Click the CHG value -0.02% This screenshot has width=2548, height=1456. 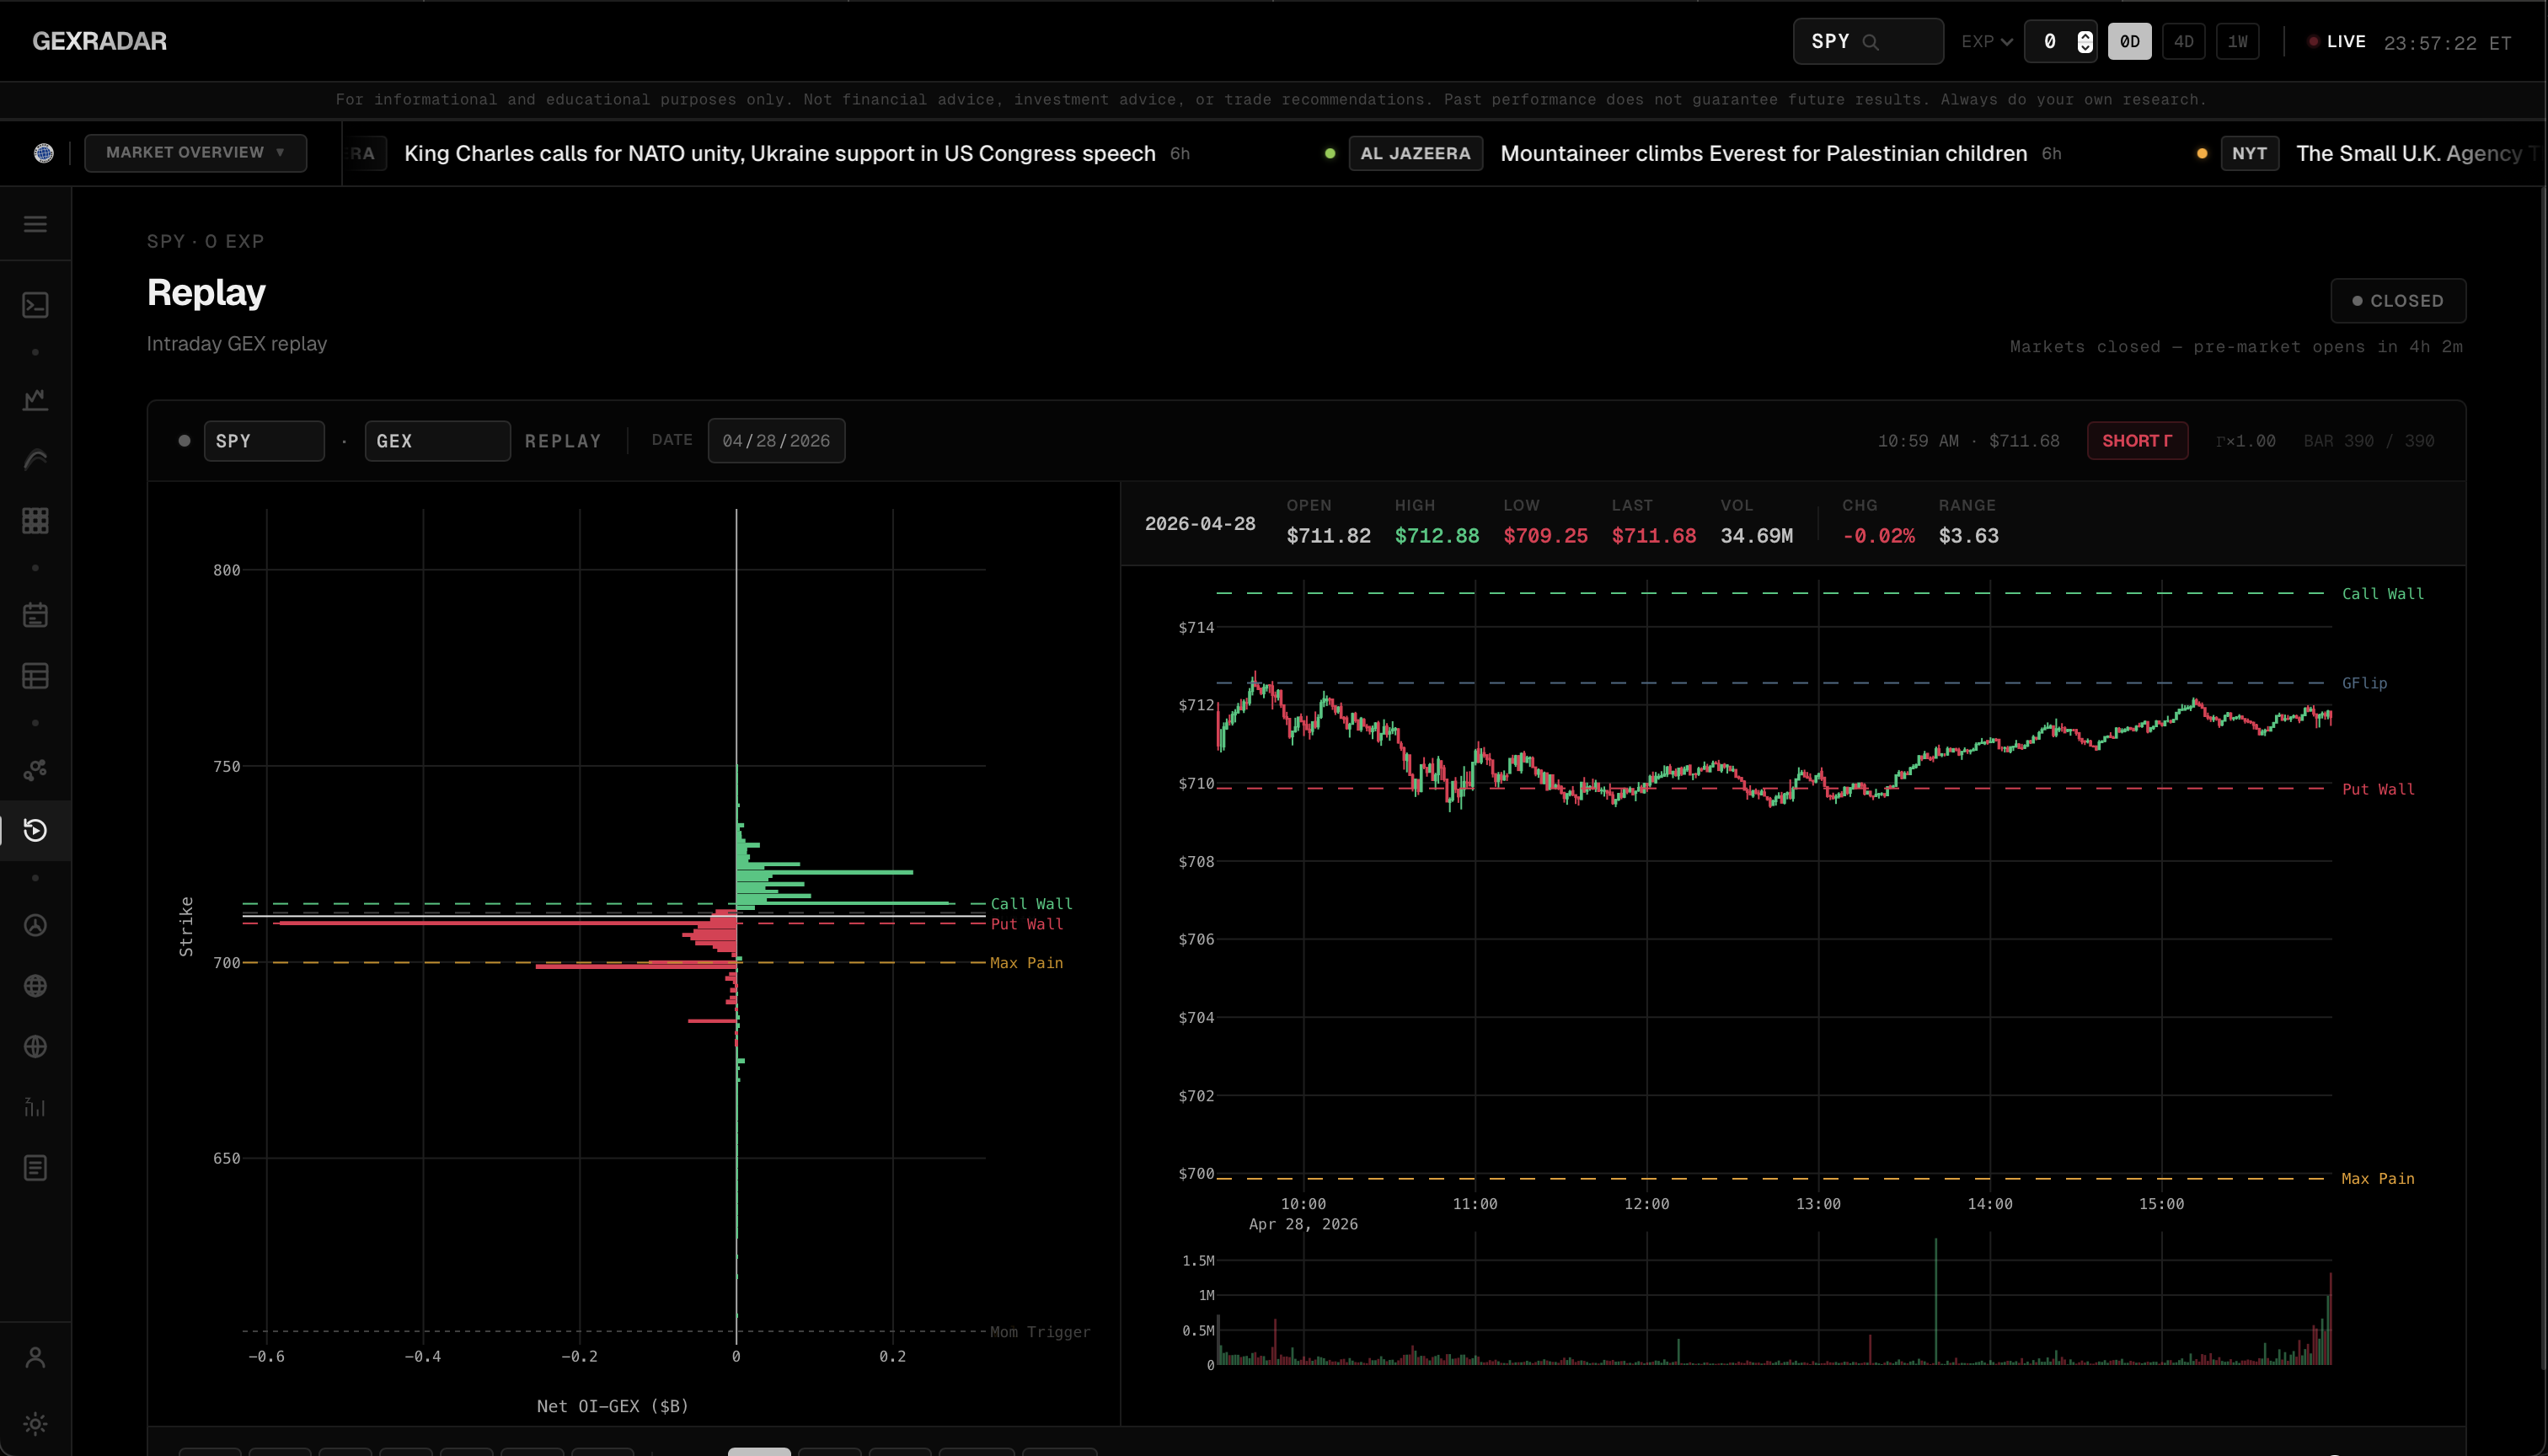pos(1878,536)
